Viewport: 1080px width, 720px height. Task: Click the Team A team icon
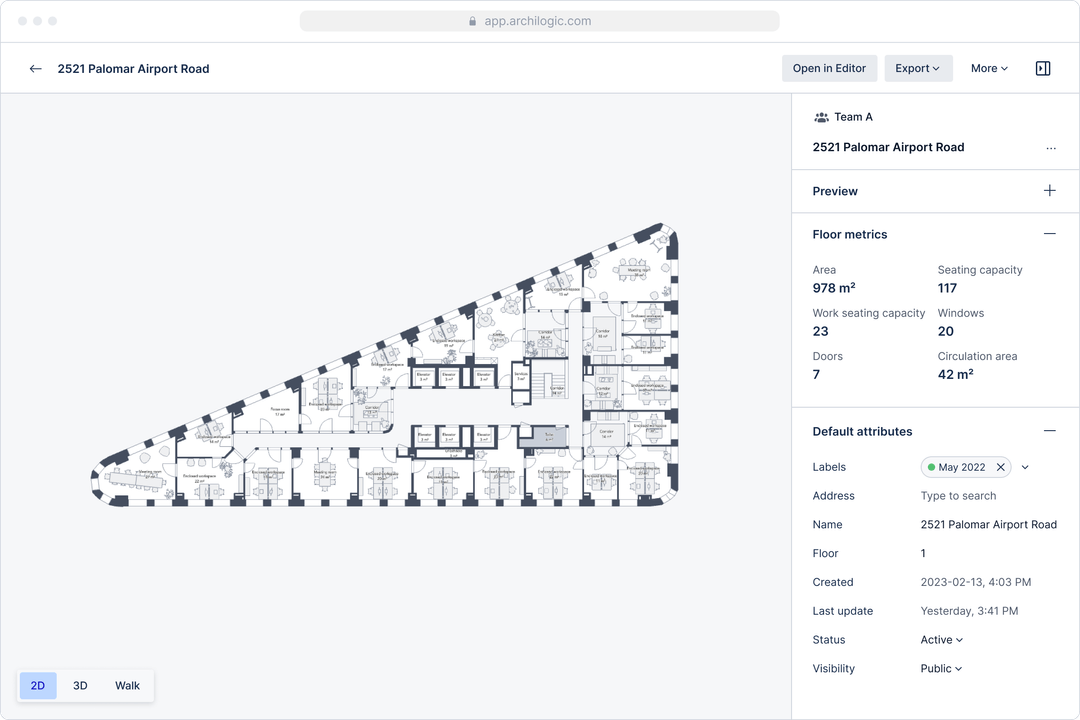click(x=822, y=116)
